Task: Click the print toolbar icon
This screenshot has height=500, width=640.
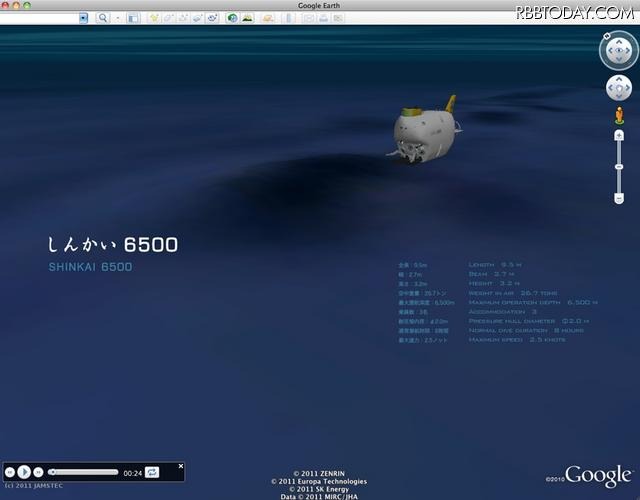Action: pyautogui.click(x=323, y=18)
